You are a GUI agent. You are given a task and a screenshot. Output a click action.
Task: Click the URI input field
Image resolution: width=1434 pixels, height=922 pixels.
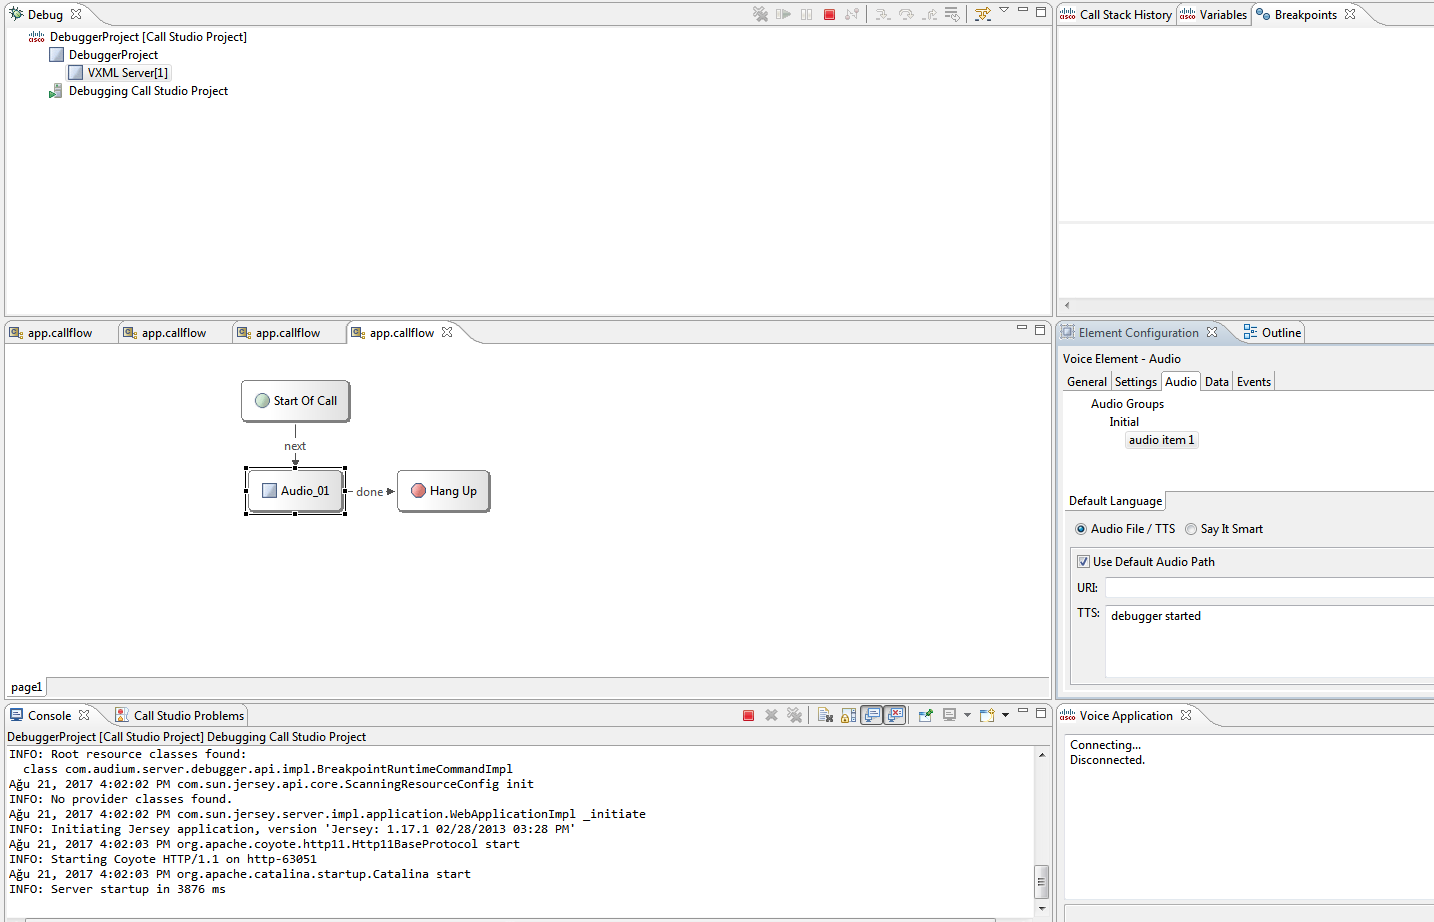coord(1269,588)
